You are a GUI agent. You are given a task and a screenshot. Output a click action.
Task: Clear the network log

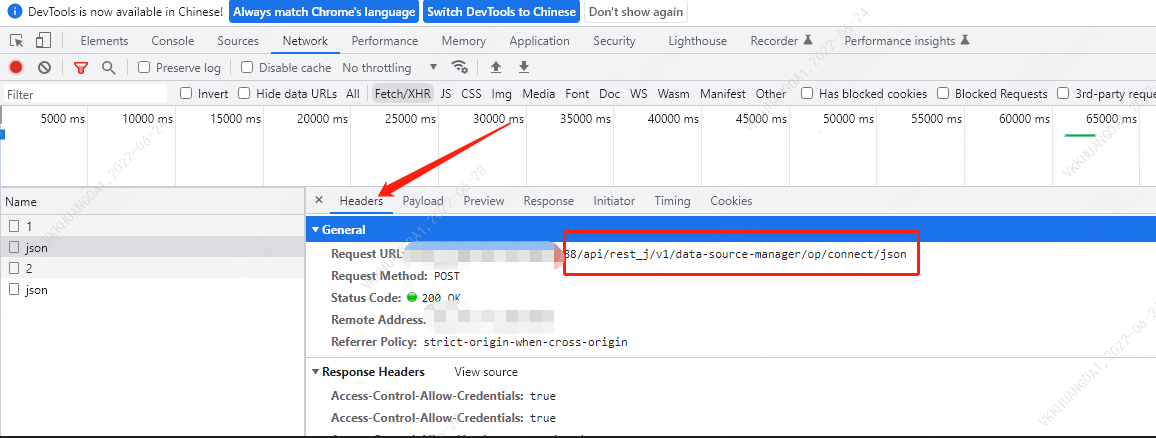[x=45, y=68]
